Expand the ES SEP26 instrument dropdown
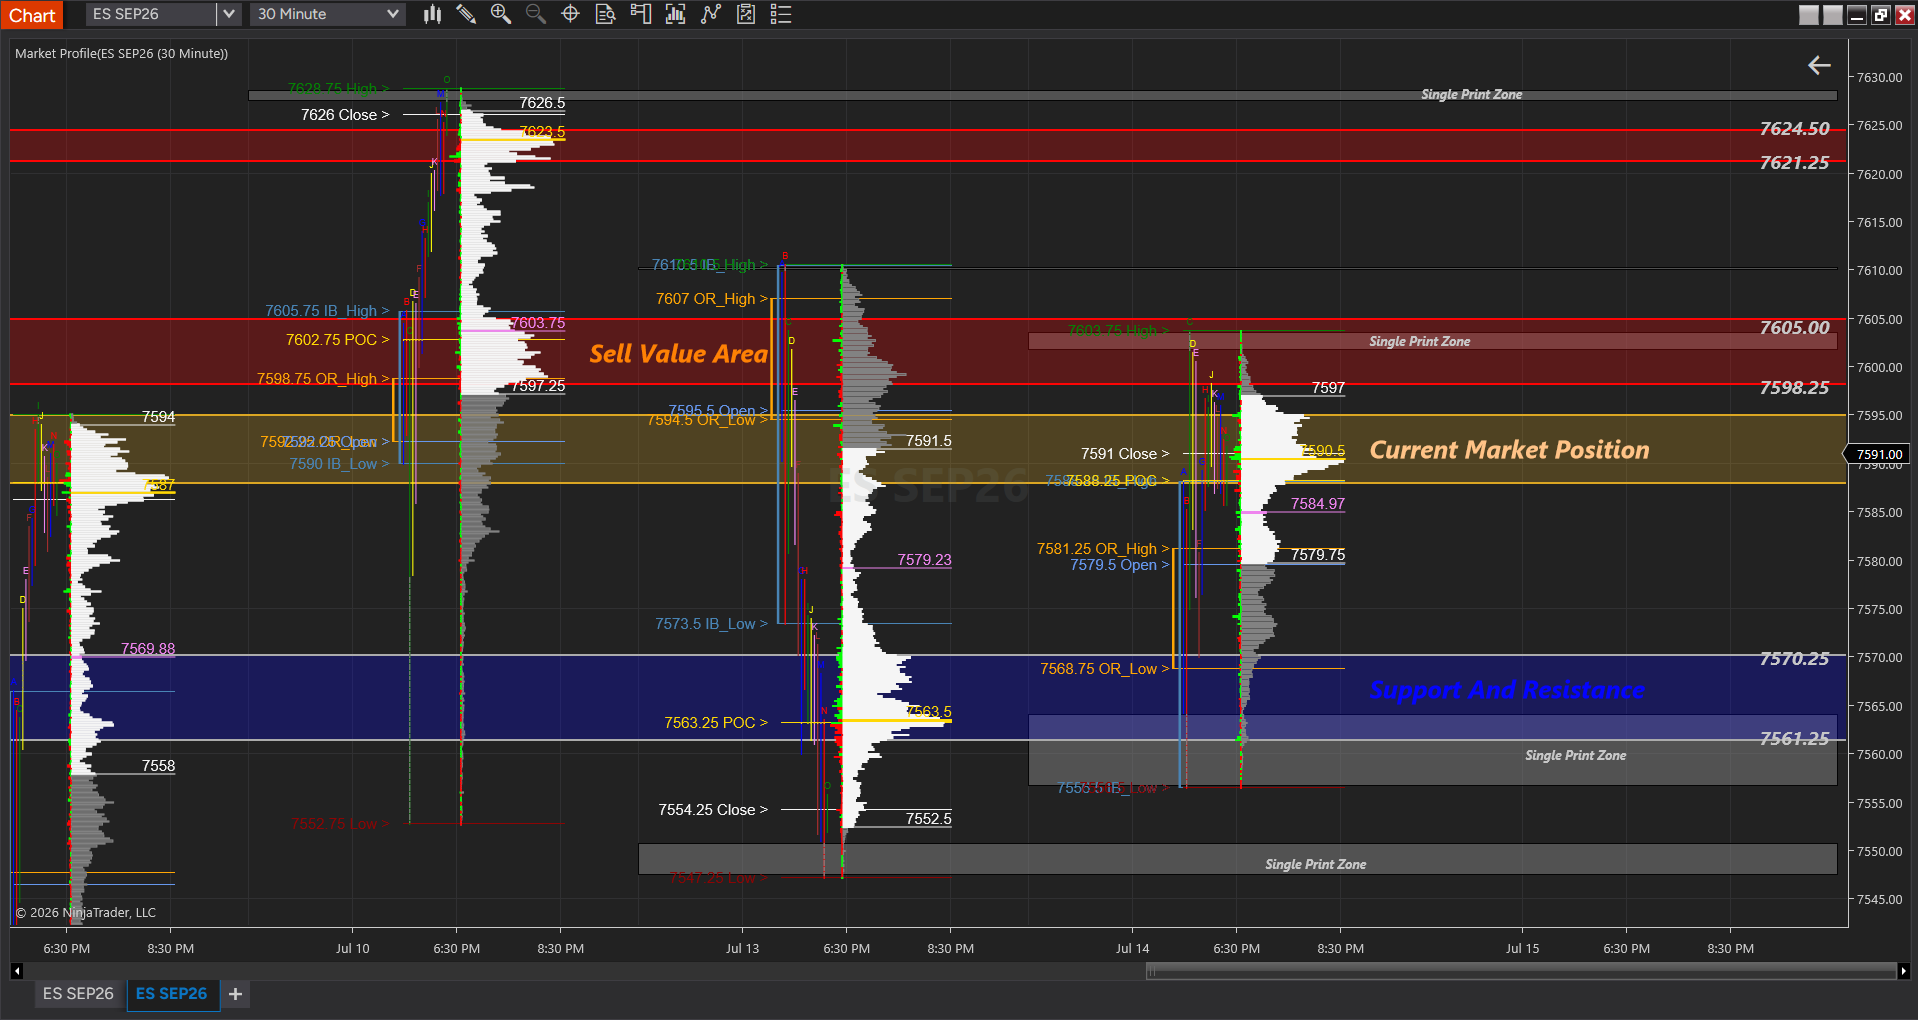Viewport: 1918px width, 1020px height. pyautogui.click(x=229, y=14)
